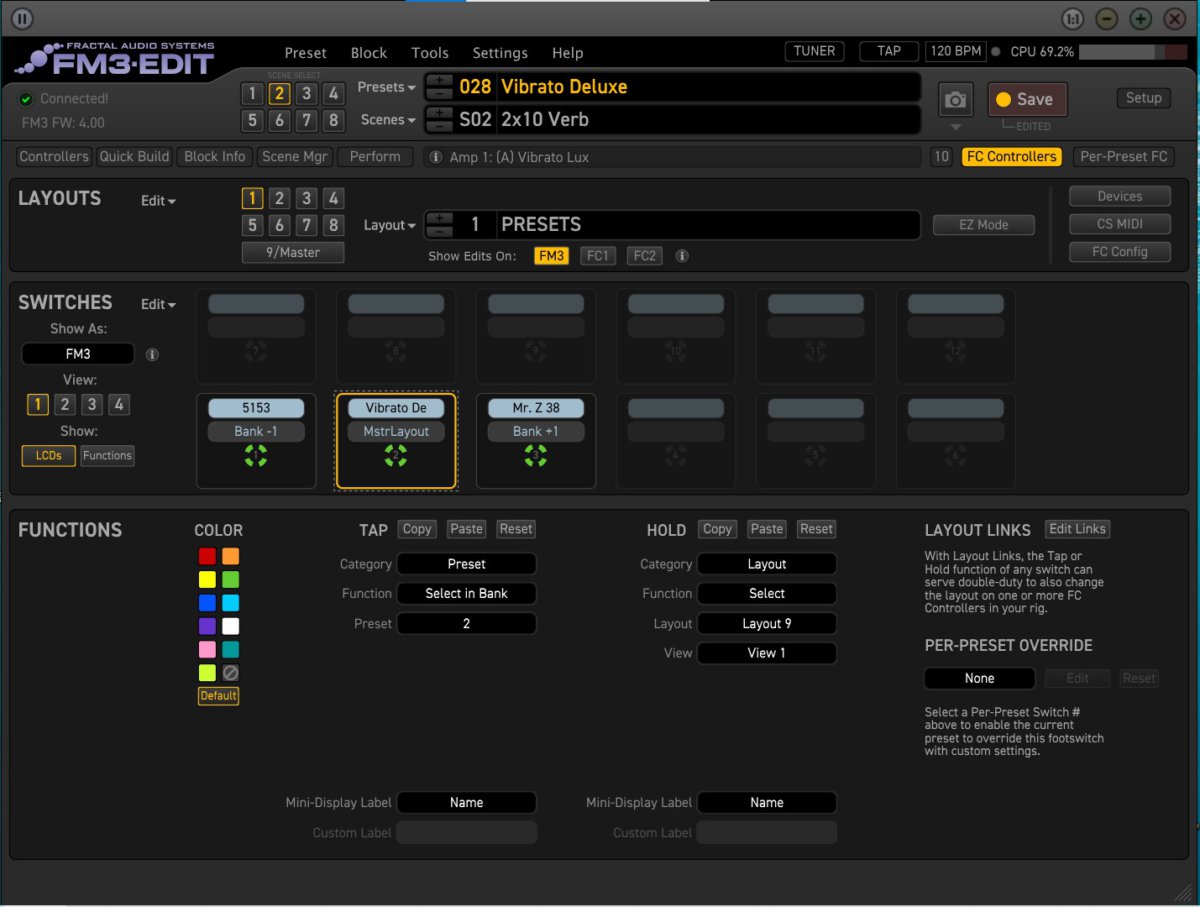1200x907 pixels.
Task: Switch to scene 4 in Scene Select
Action: pos(334,94)
